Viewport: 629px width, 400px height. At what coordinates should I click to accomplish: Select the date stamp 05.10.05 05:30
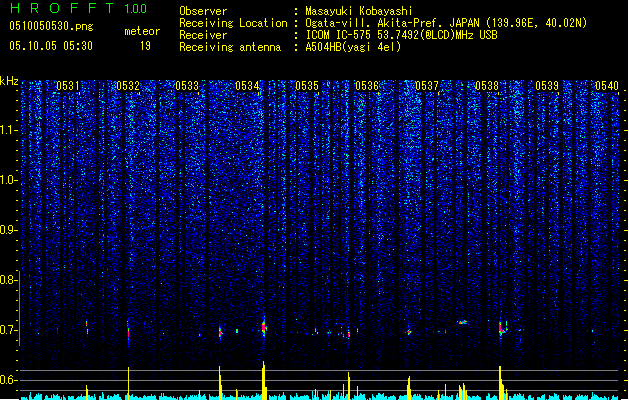51,46
